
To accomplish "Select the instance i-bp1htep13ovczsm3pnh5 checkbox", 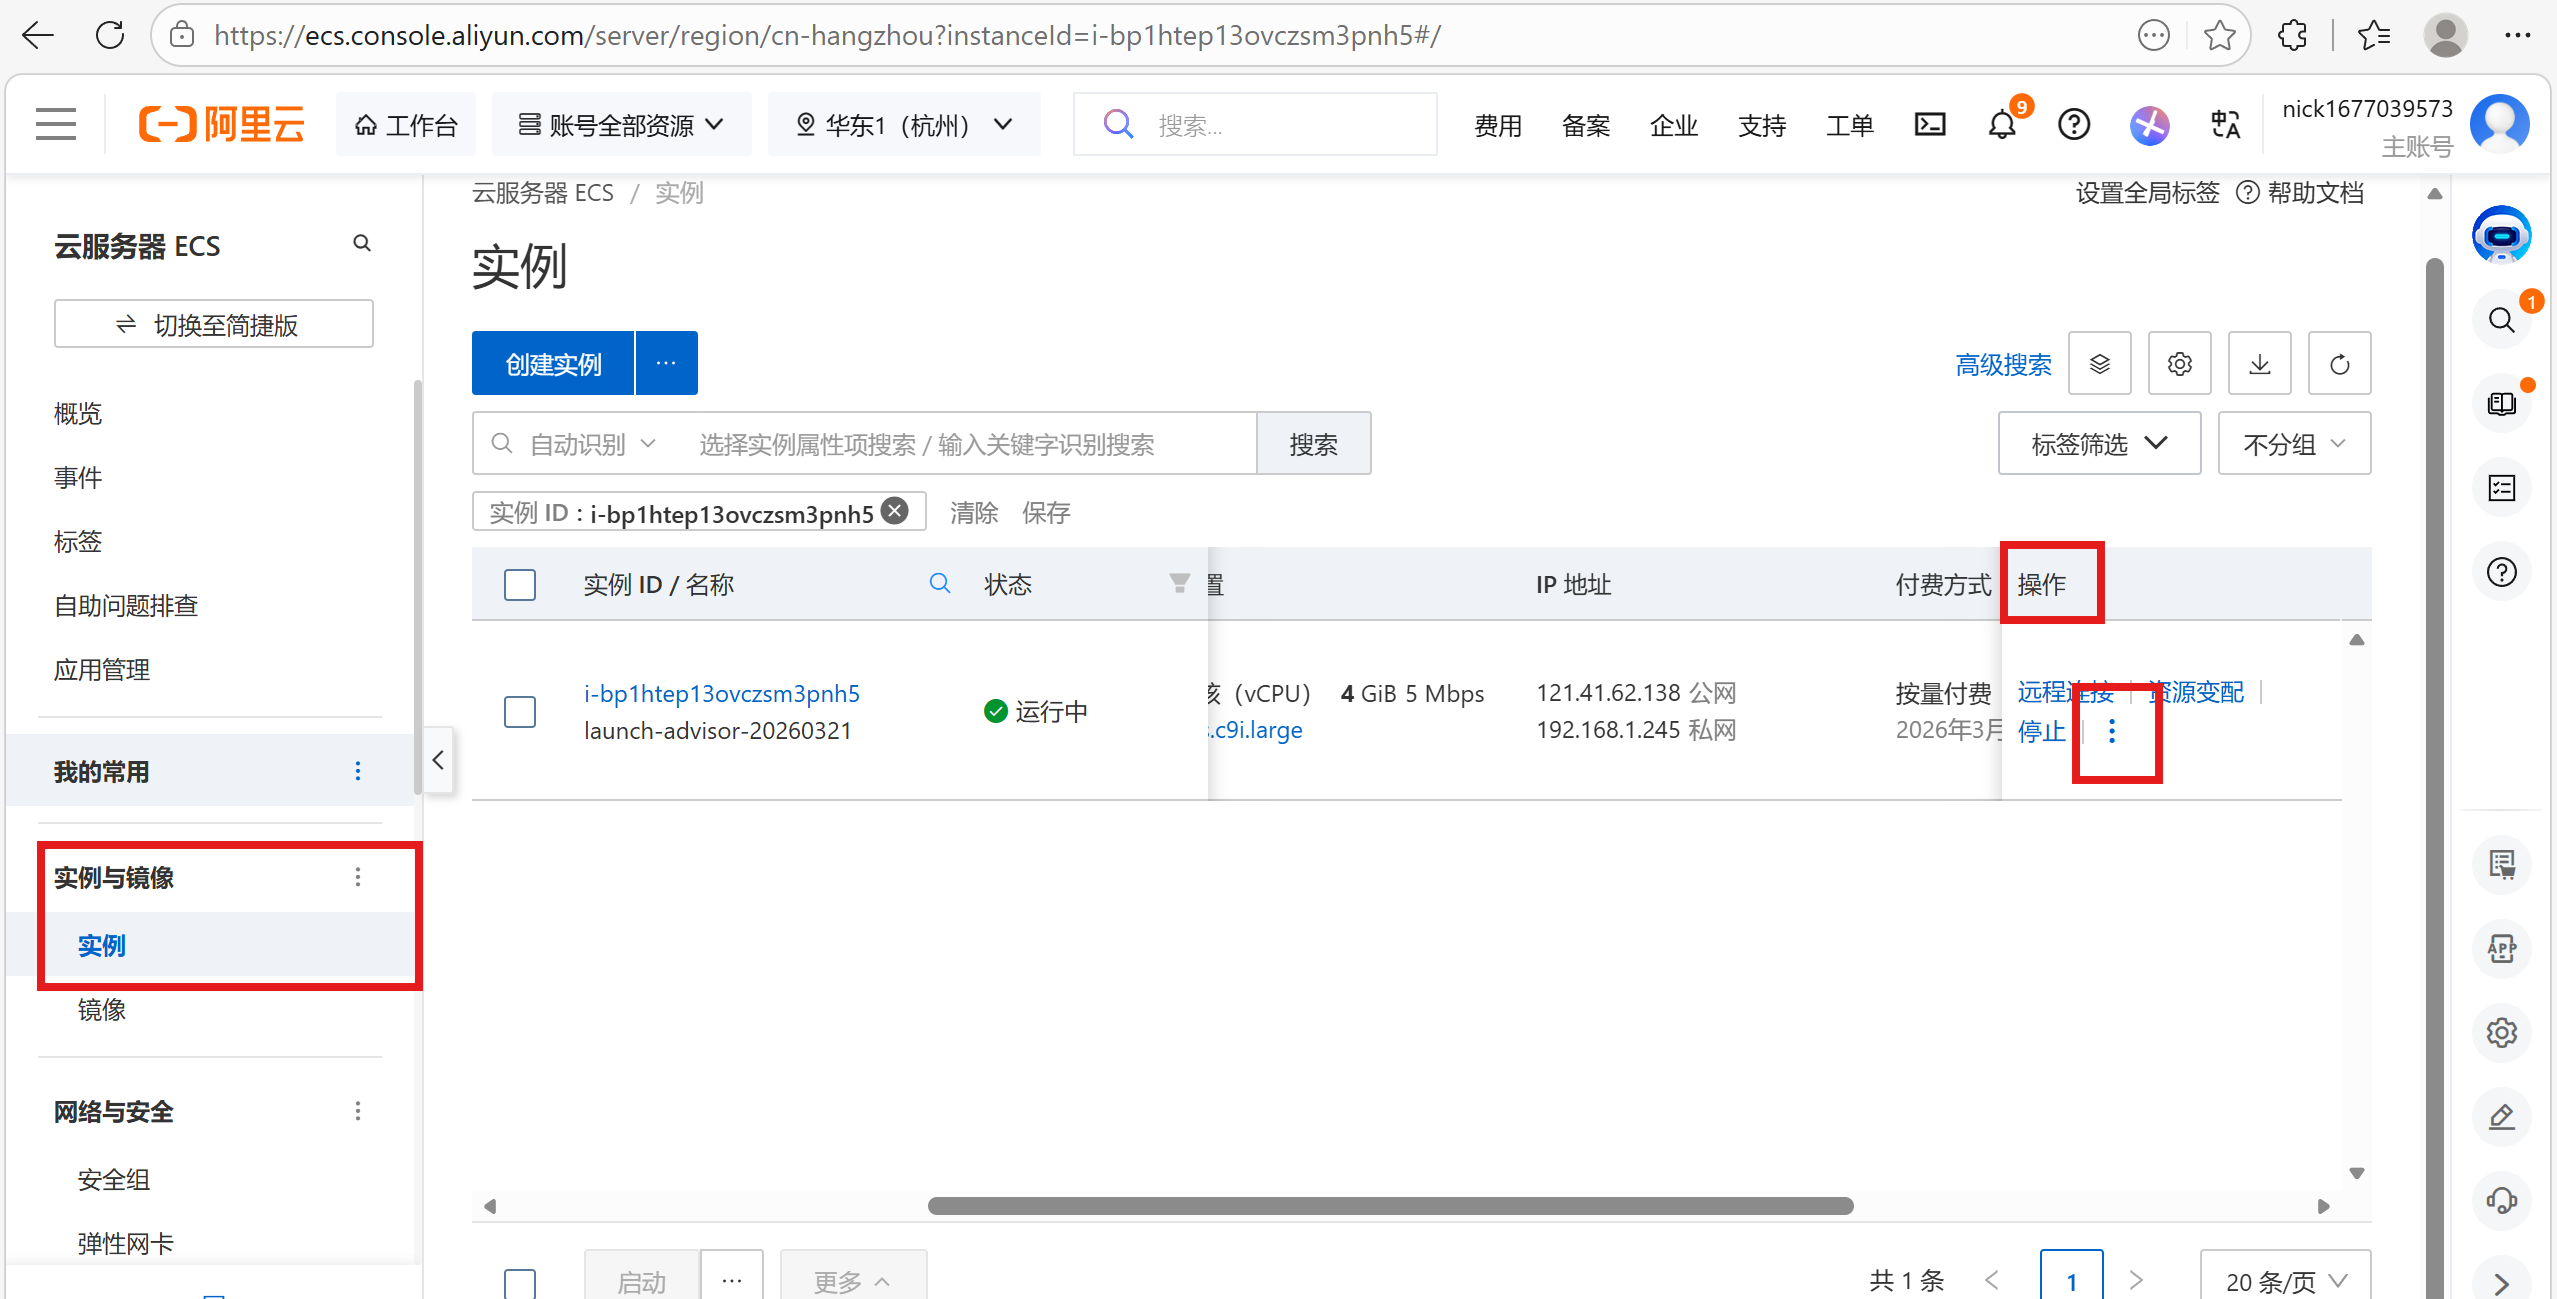I will pyautogui.click(x=520, y=712).
